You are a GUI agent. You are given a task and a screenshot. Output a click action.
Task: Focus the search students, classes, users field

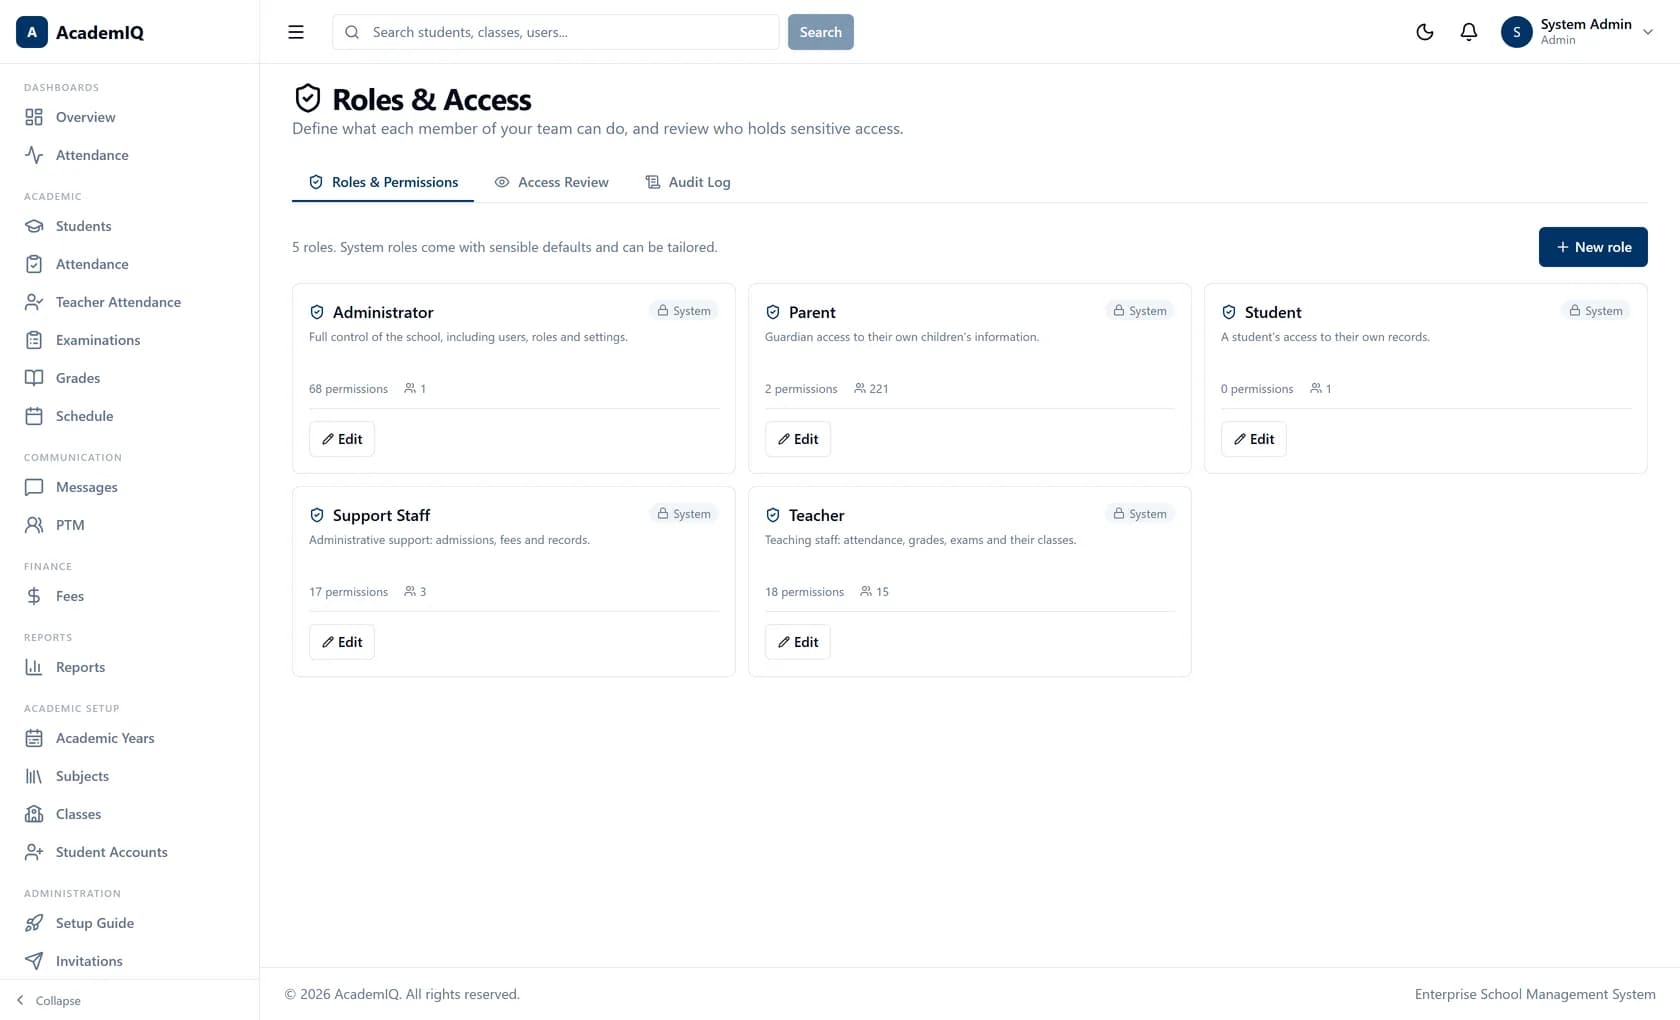coord(556,32)
